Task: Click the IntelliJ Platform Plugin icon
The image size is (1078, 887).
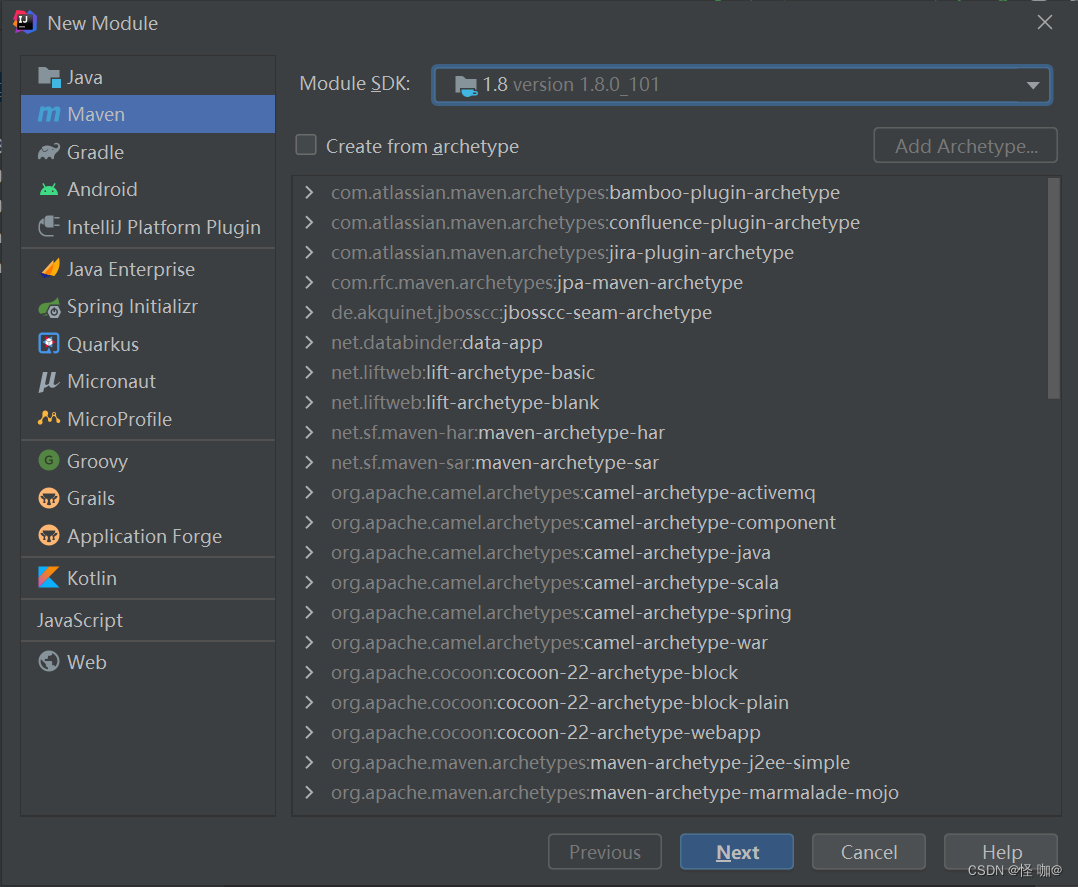Action: tap(49, 226)
